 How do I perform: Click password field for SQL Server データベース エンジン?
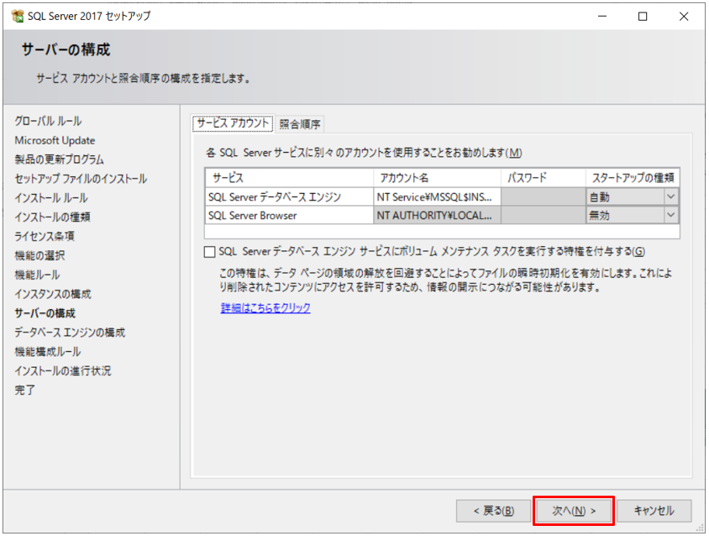click(x=544, y=197)
